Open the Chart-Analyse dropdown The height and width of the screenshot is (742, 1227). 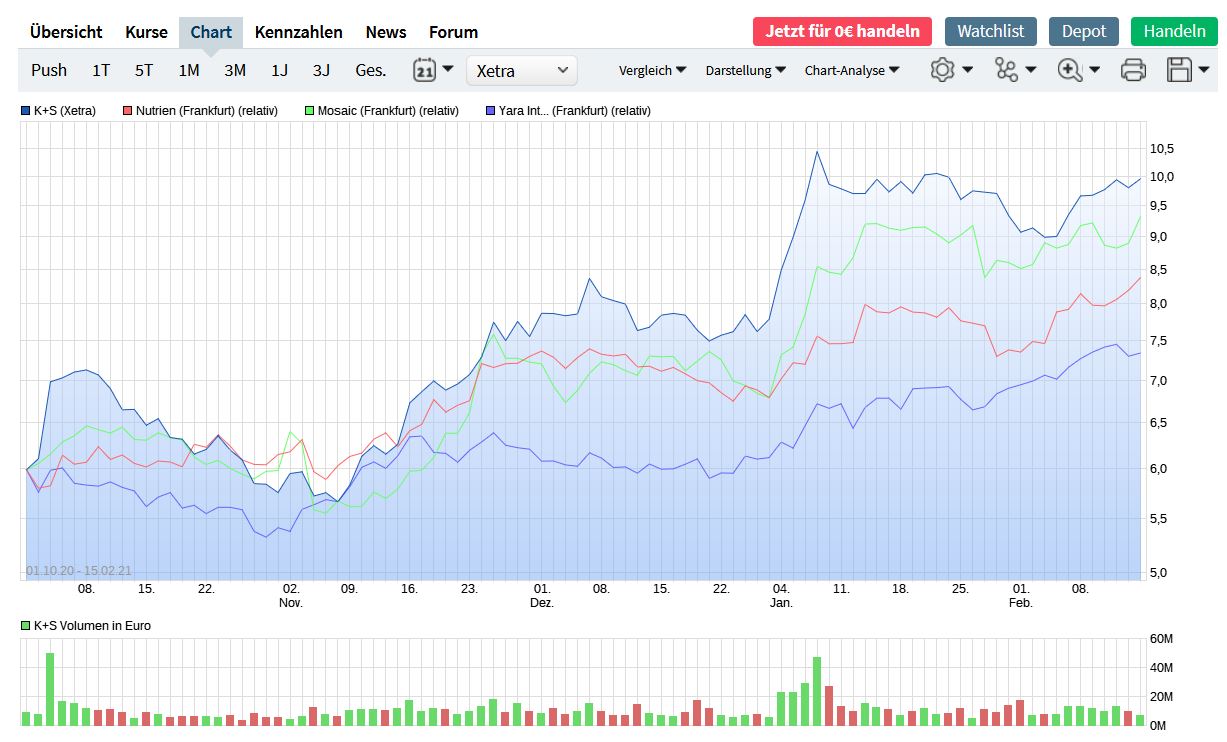[x=852, y=70]
